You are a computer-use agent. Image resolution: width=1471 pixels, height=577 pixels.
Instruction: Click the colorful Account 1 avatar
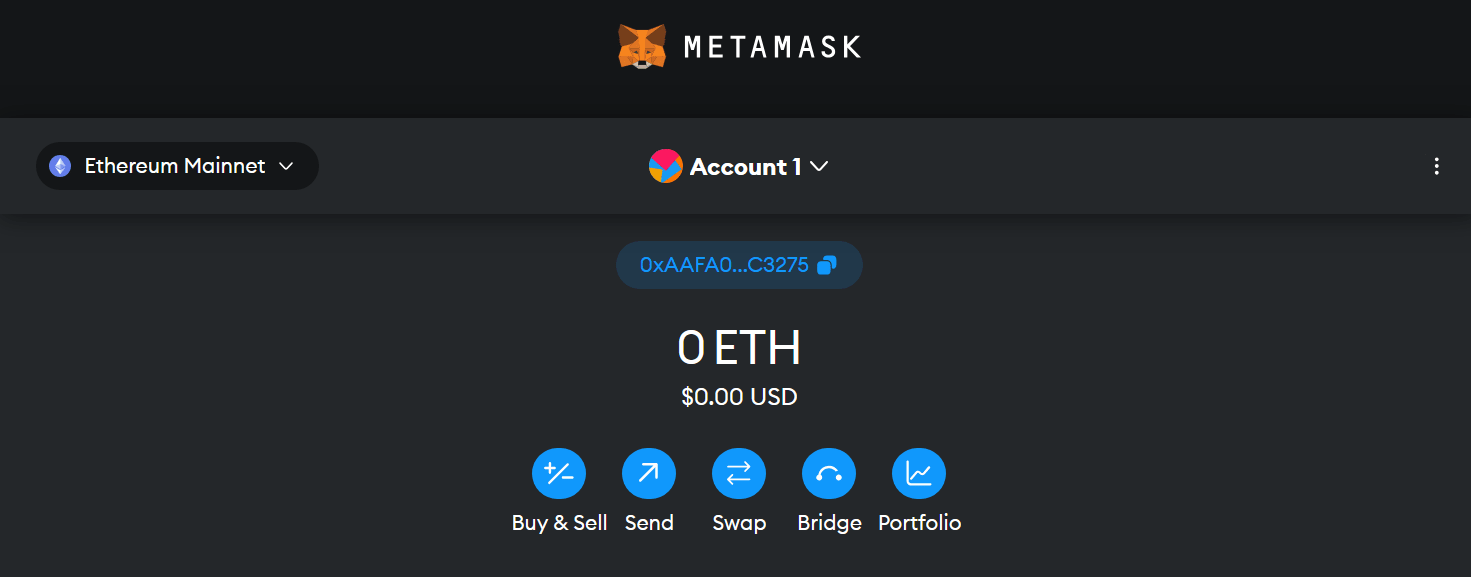pos(665,166)
